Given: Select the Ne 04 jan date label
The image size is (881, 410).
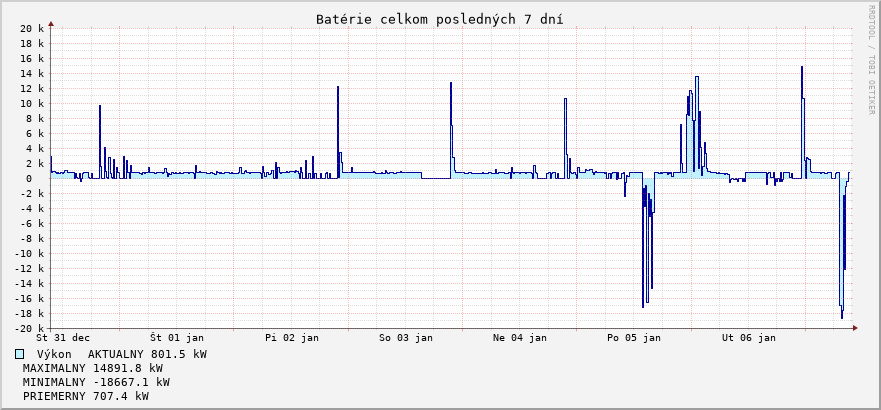Looking at the screenshot, I should click(520, 338).
